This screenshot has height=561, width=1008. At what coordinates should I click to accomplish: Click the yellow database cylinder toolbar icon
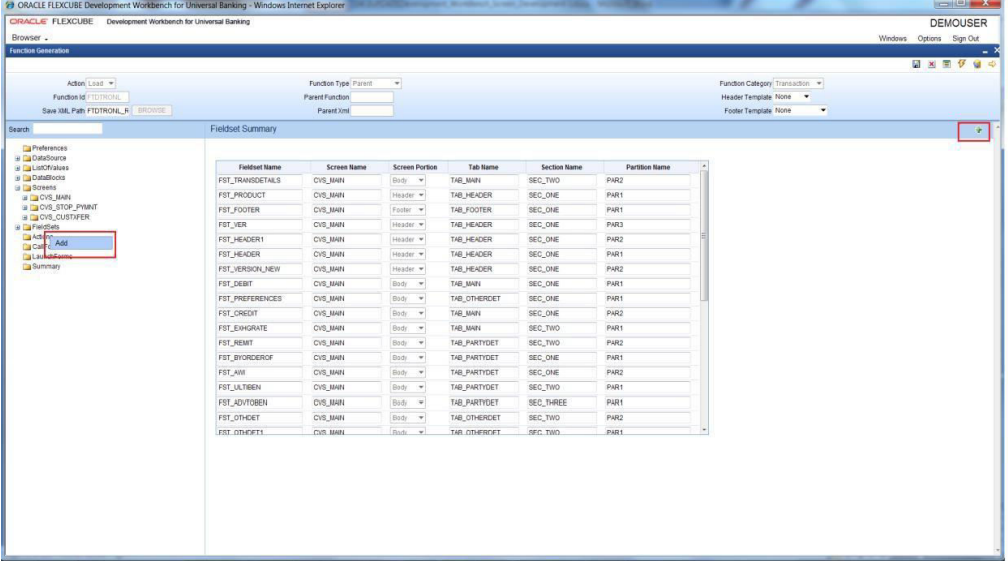977,64
